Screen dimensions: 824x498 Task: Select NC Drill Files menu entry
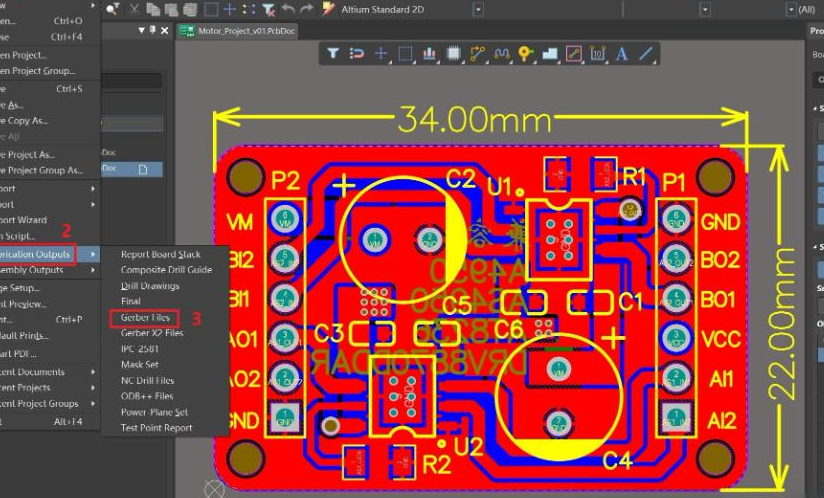pos(147,381)
